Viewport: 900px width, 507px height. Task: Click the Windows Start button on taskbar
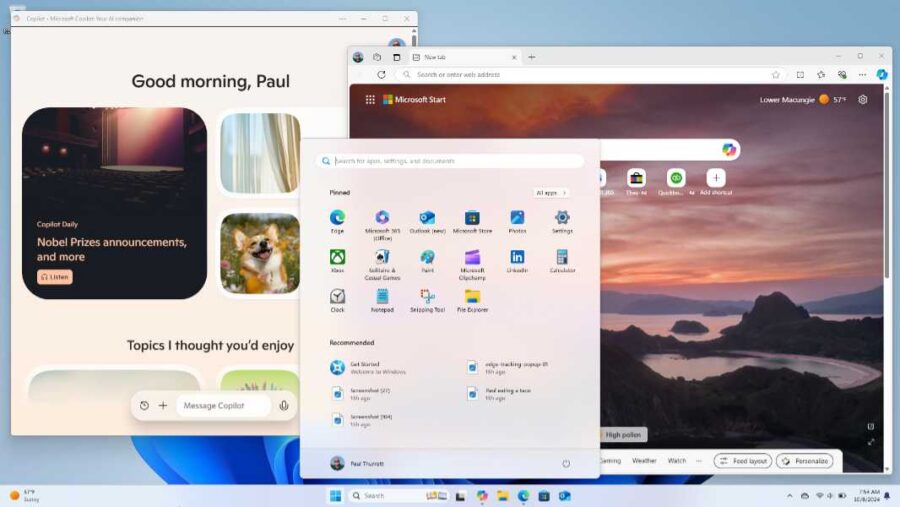(336, 496)
